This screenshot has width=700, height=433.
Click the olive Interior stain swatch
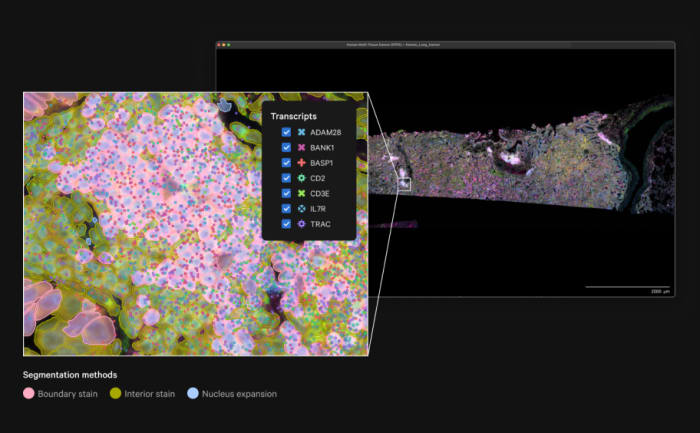(115, 394)
